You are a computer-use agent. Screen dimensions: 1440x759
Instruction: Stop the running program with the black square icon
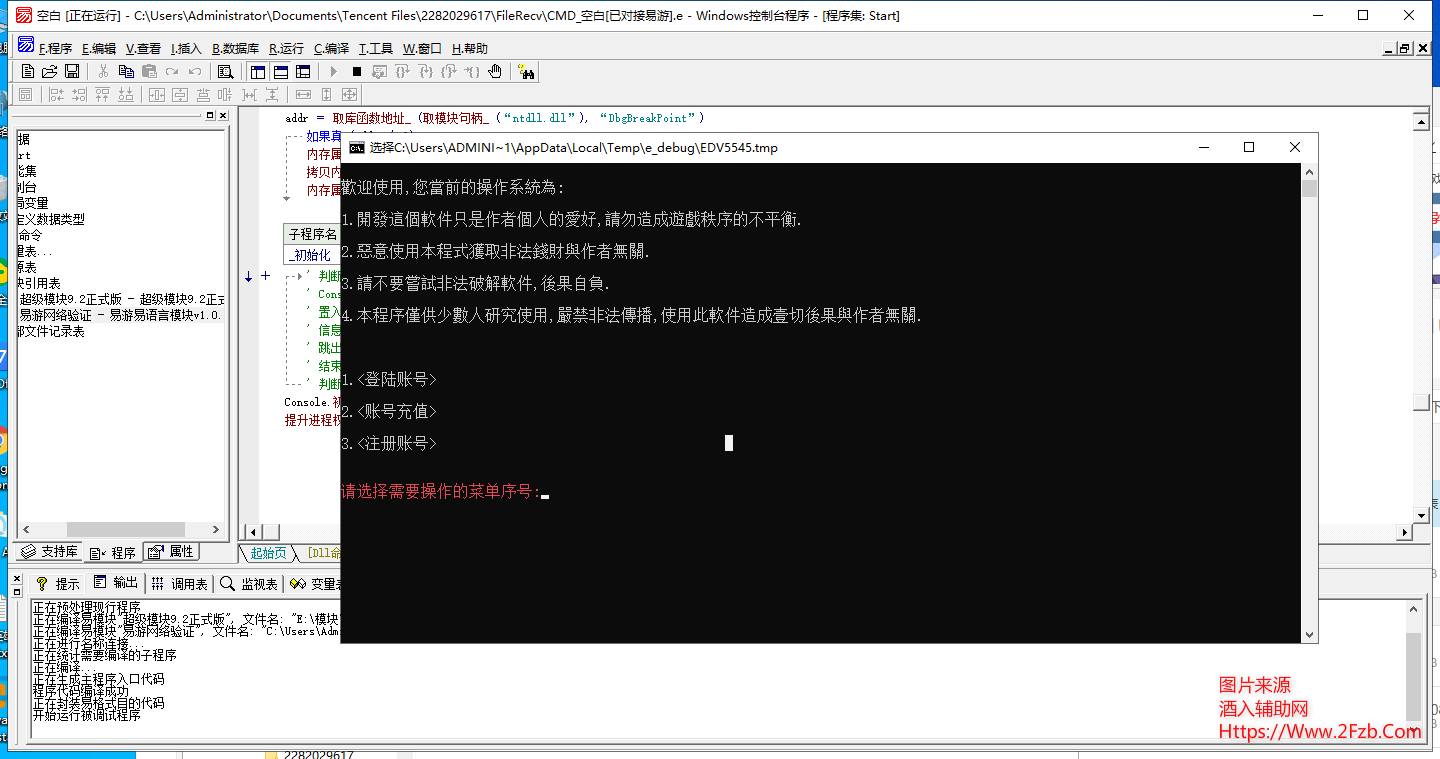coord(356,71)
